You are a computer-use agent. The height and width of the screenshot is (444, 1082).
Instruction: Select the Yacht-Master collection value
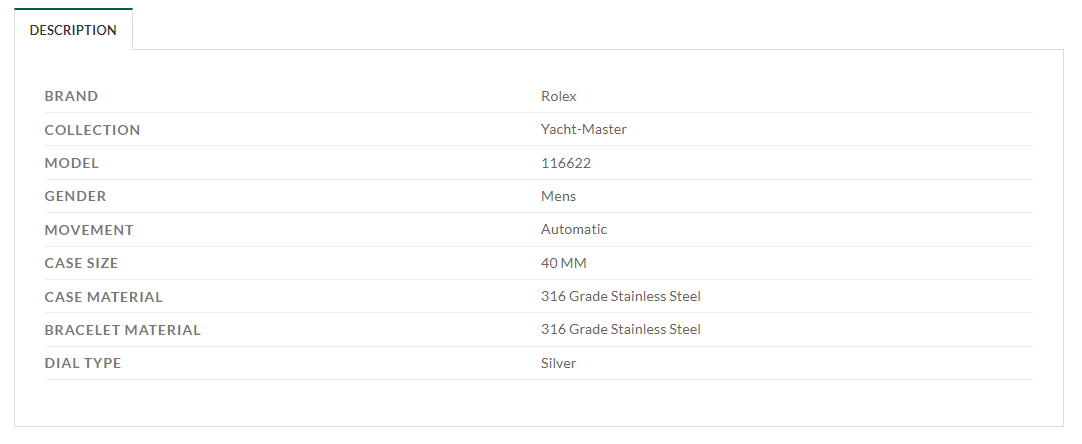(x=584, y=130)
